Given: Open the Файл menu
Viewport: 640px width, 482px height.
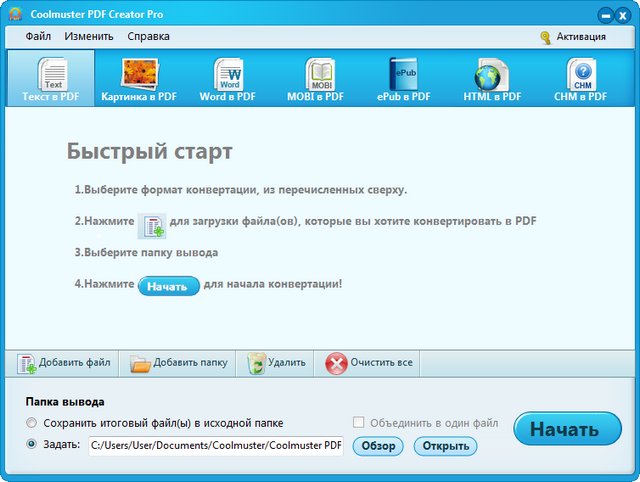Looking at the screenshot, I should [39, 36].
